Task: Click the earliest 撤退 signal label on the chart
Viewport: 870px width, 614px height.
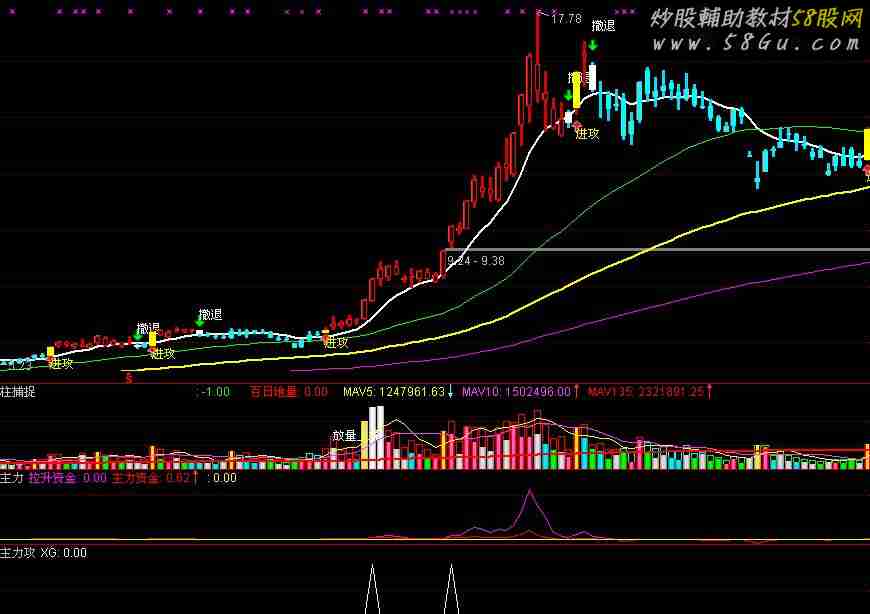Action: [149, 328]
